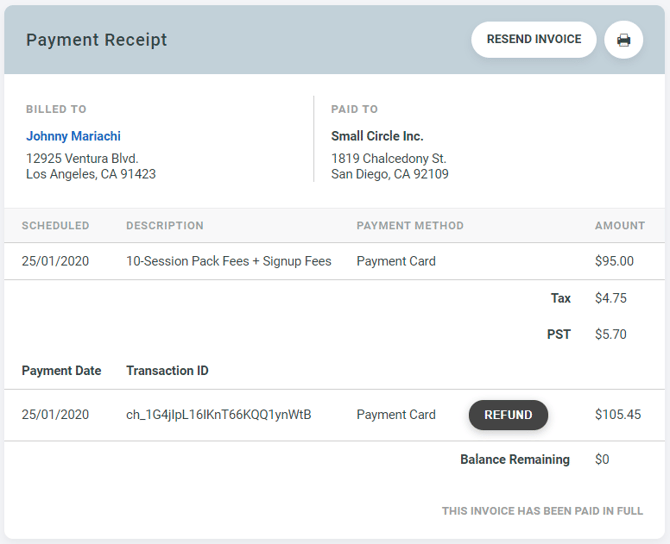
Task: Click the $105.45 total paid amount
Action: click(617, 415)
